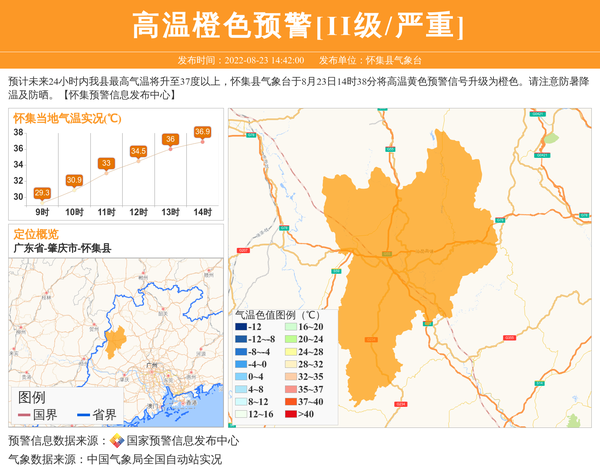600x471 pixels.
Task: Click the 广东省-肇庆市-怀集县 location label
Action: (62, 248)
